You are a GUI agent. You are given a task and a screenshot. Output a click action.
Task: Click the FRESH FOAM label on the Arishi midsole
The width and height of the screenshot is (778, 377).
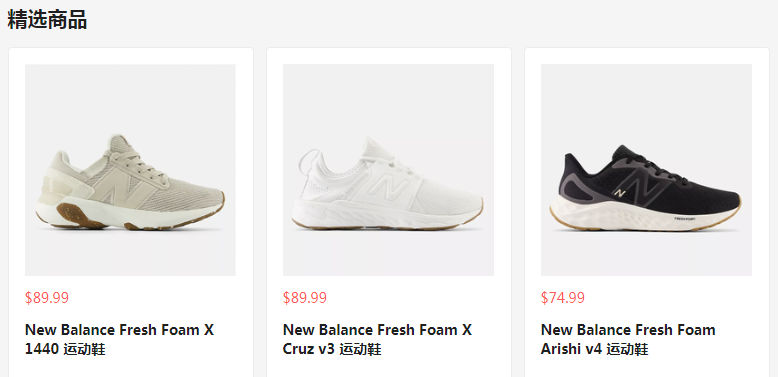683,218
